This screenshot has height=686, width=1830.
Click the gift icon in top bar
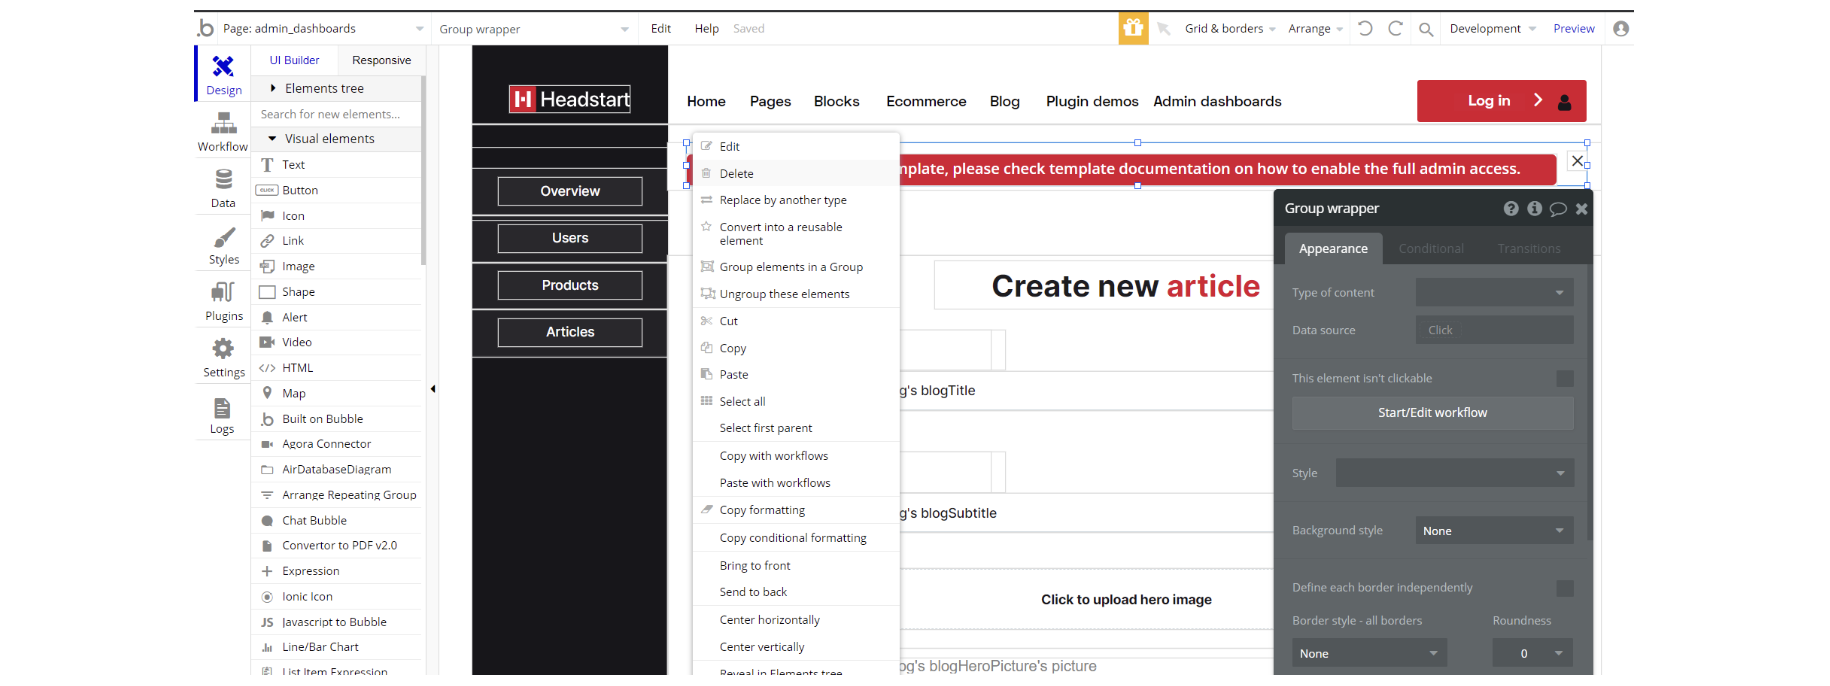coord(1133,28)
